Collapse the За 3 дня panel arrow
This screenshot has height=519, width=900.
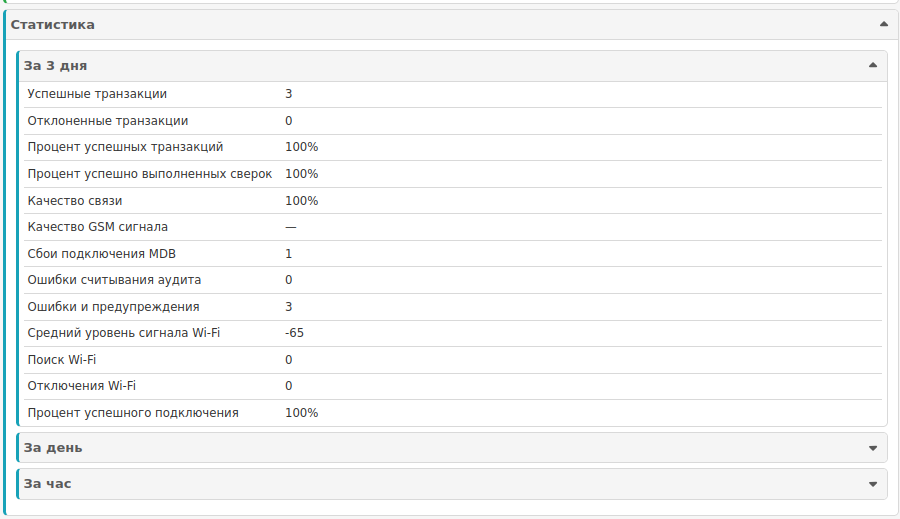(x=873, y=65)
